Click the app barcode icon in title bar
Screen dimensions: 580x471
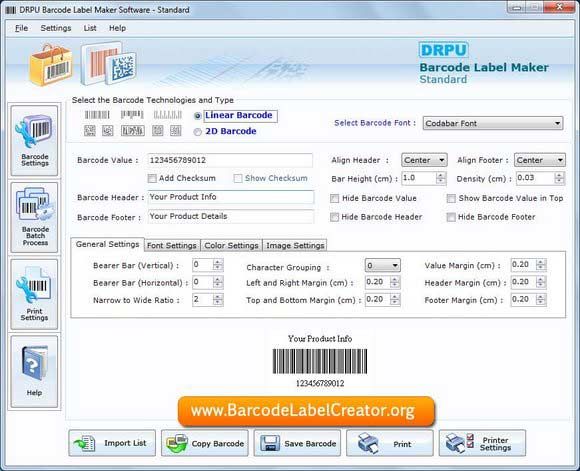11,10
